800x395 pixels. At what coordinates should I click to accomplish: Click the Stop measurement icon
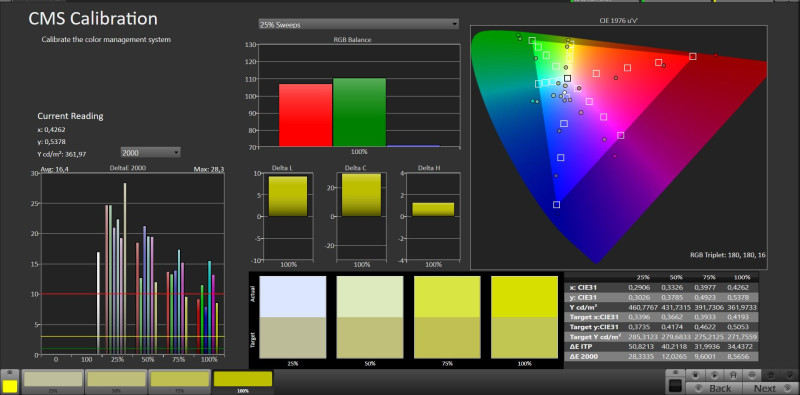[695, 376]
